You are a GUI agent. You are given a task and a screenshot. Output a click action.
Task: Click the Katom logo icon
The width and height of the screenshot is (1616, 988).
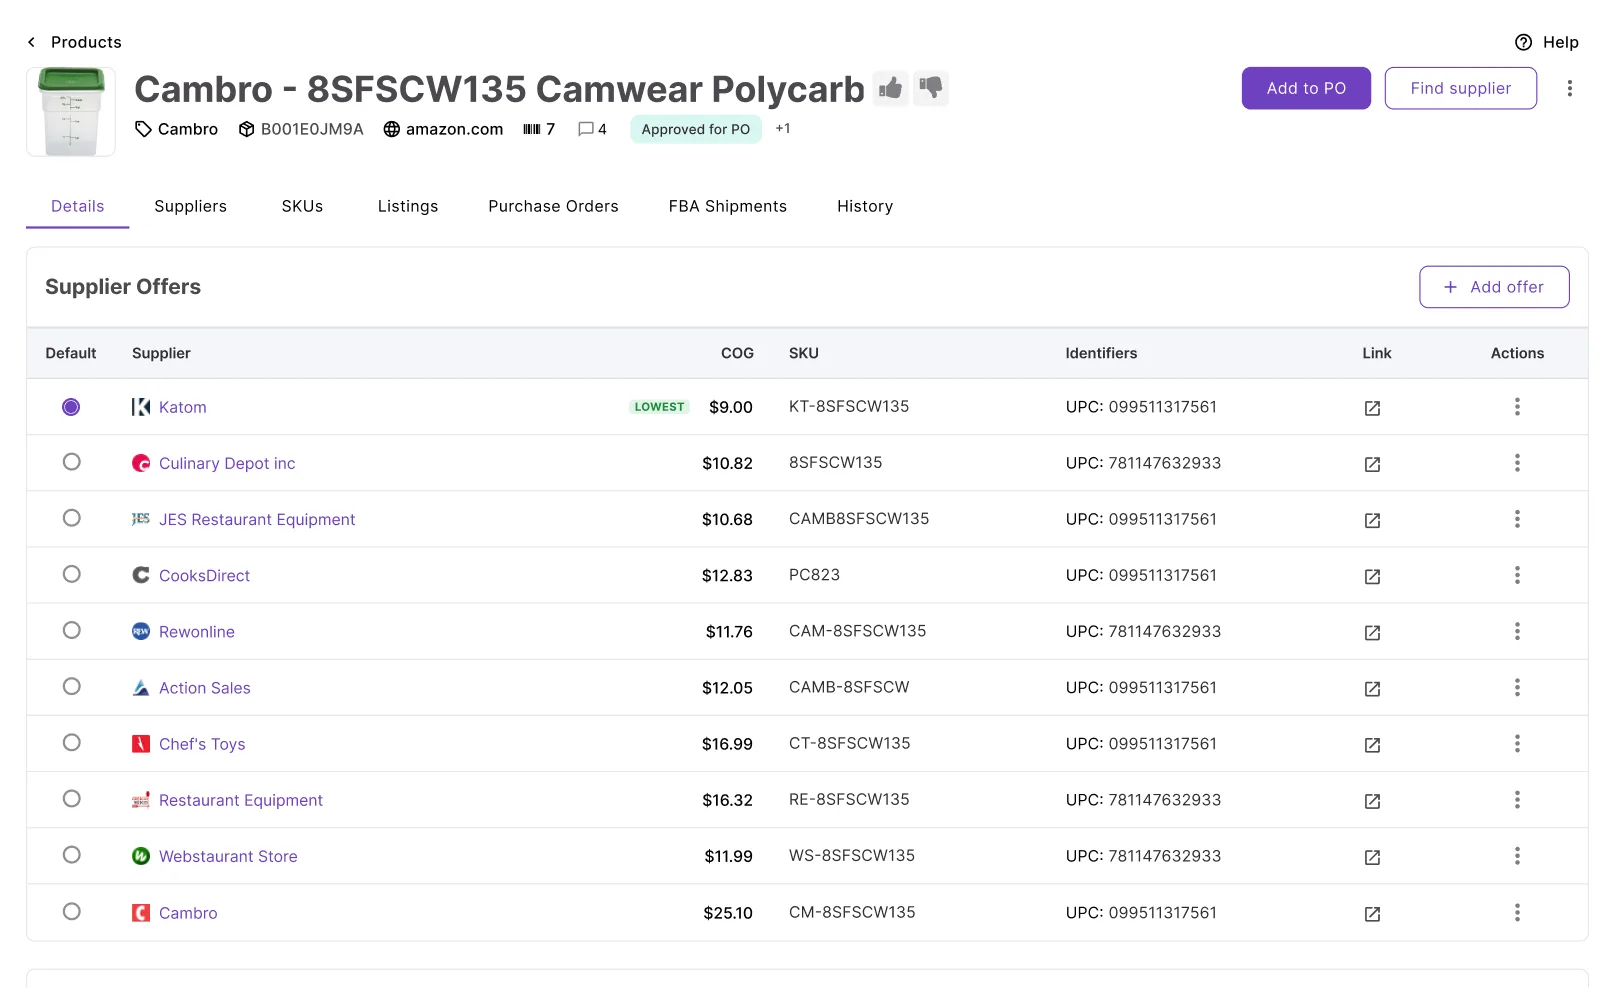141,407
